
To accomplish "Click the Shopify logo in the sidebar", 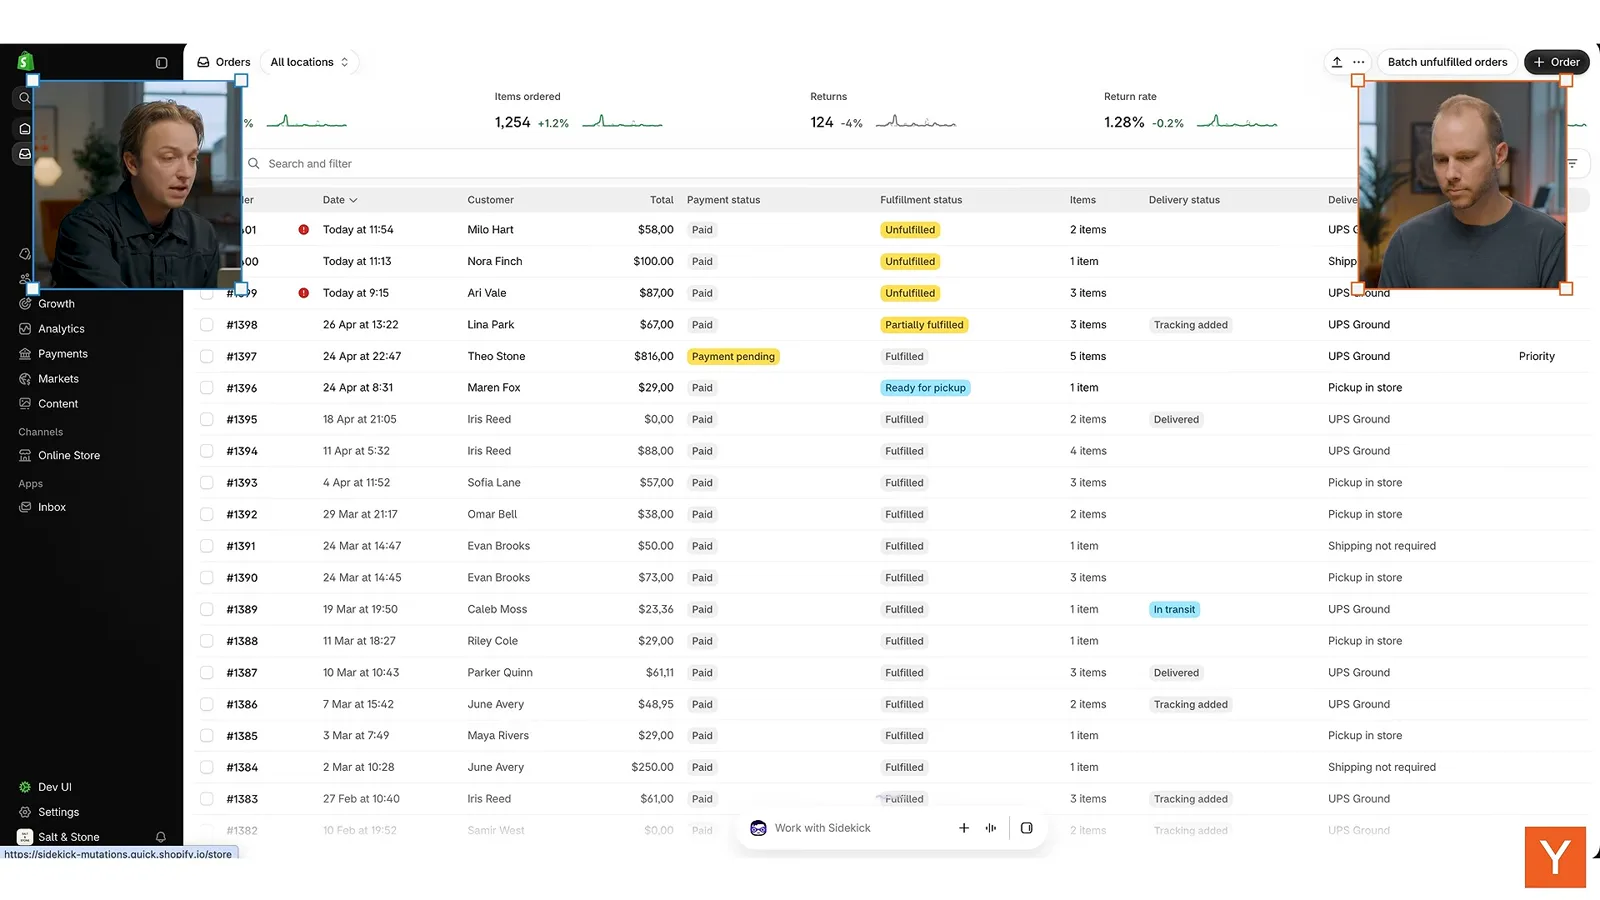I will [x=26, y=61].
